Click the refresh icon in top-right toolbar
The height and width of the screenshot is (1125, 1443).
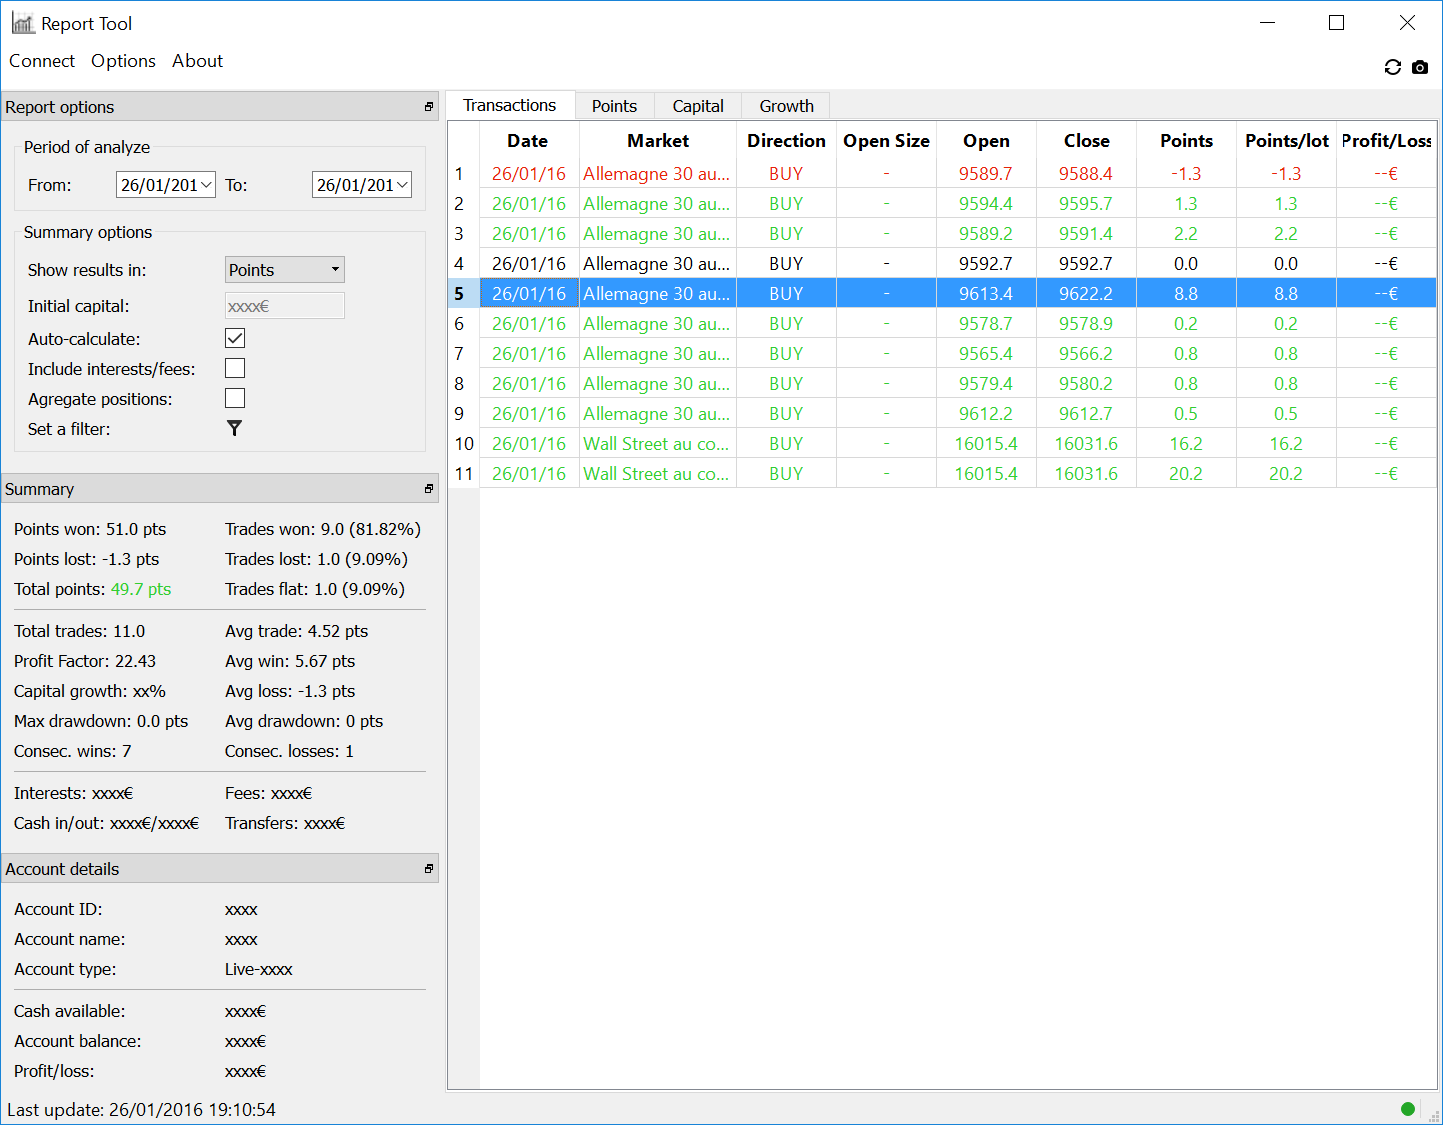click(1392, 67)
